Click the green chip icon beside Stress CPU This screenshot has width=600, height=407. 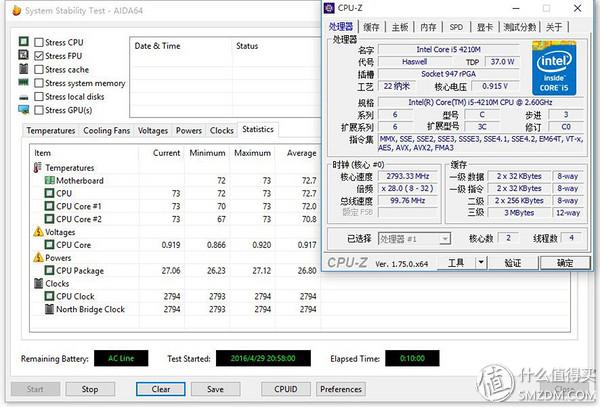tap(24, 41)
